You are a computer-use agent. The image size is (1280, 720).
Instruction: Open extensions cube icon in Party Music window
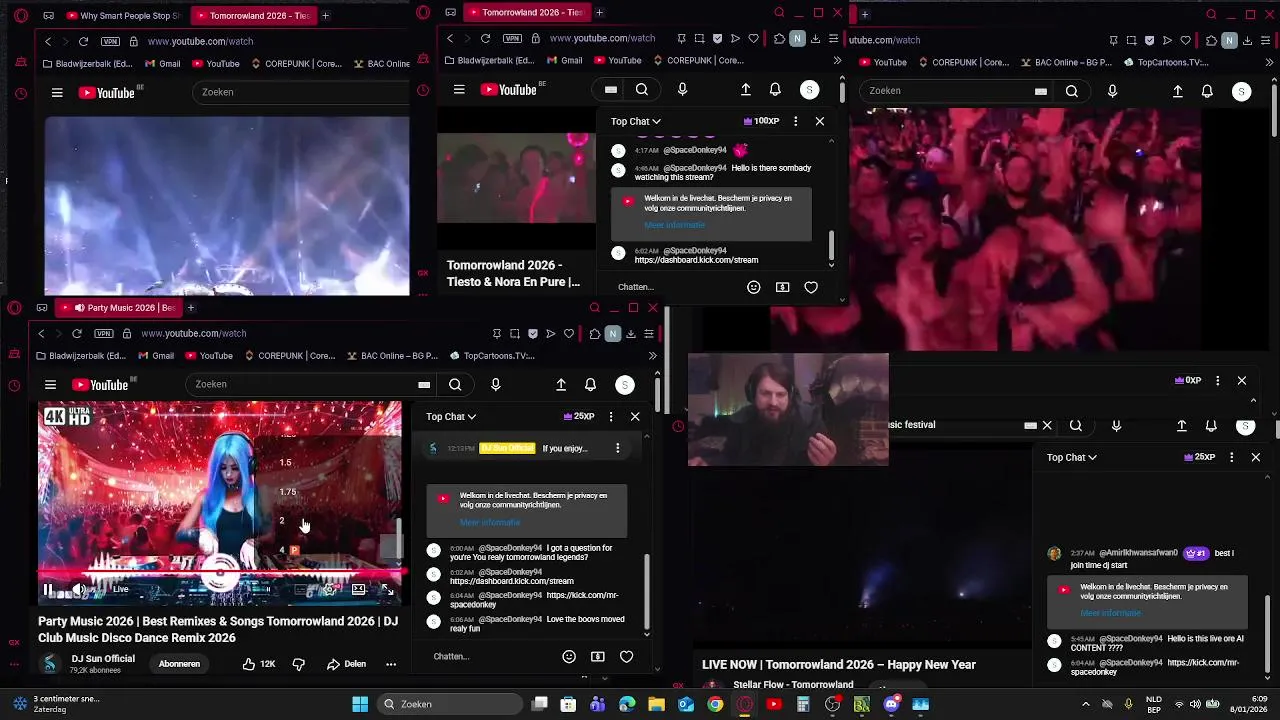(595, 334)
